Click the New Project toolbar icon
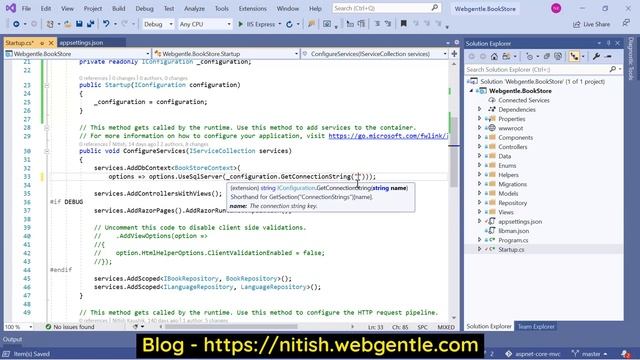640x360 pixels. (x=50, y=24)
